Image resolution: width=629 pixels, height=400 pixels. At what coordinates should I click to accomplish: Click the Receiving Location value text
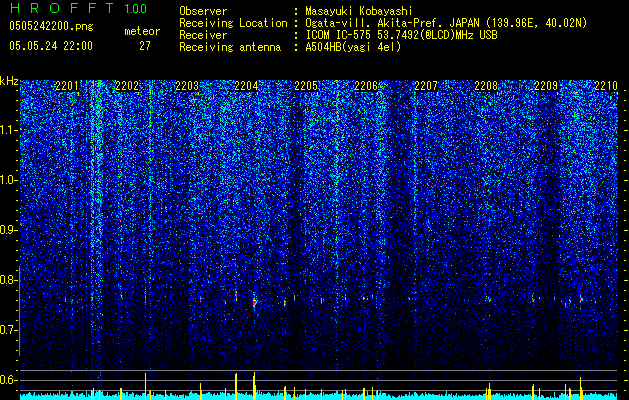click(x=446, y=23)
